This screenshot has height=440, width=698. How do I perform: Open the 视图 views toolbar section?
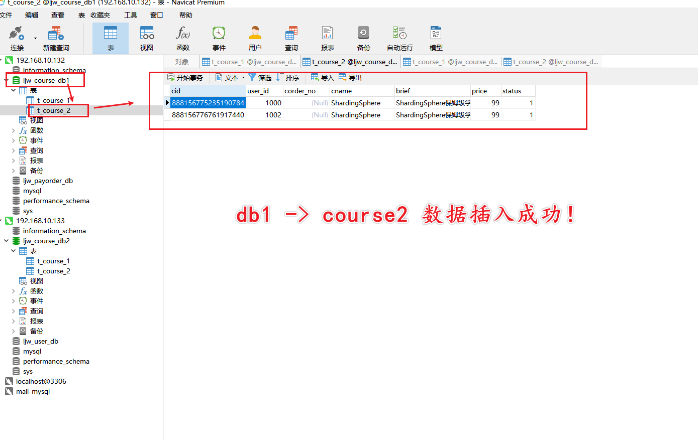(x=147, y=38)
